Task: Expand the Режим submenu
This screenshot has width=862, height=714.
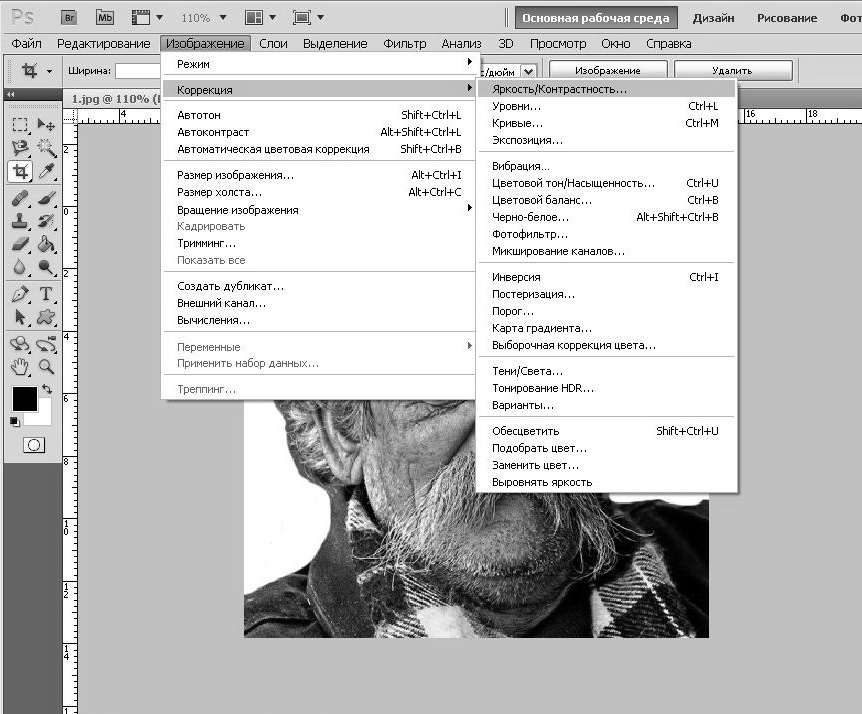Action: (x=318, y=64)
